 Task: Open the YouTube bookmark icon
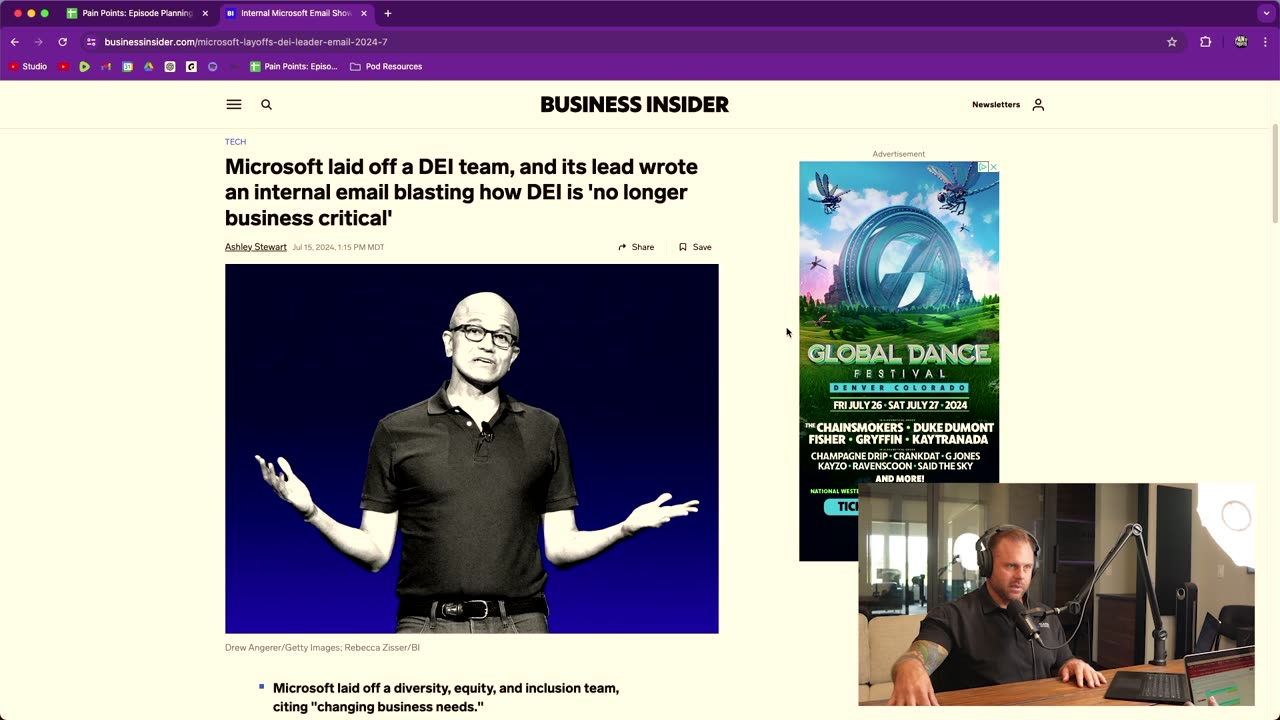point(64,67)
